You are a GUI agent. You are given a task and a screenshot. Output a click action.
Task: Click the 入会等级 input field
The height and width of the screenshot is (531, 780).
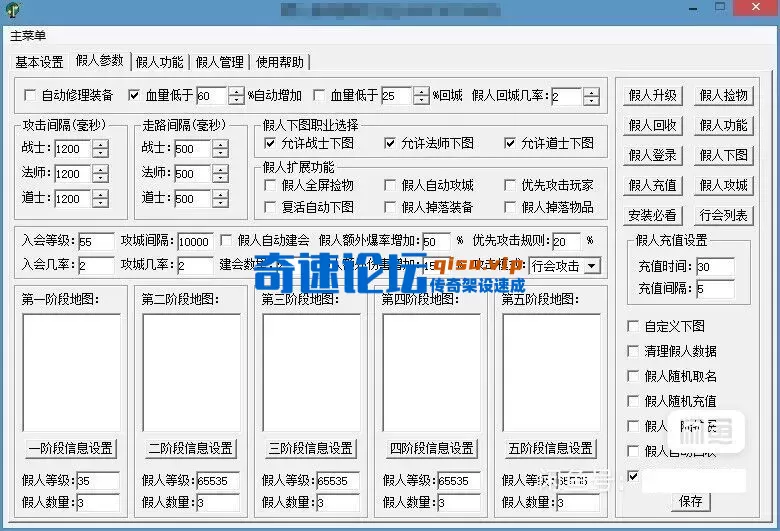[97, 242]
